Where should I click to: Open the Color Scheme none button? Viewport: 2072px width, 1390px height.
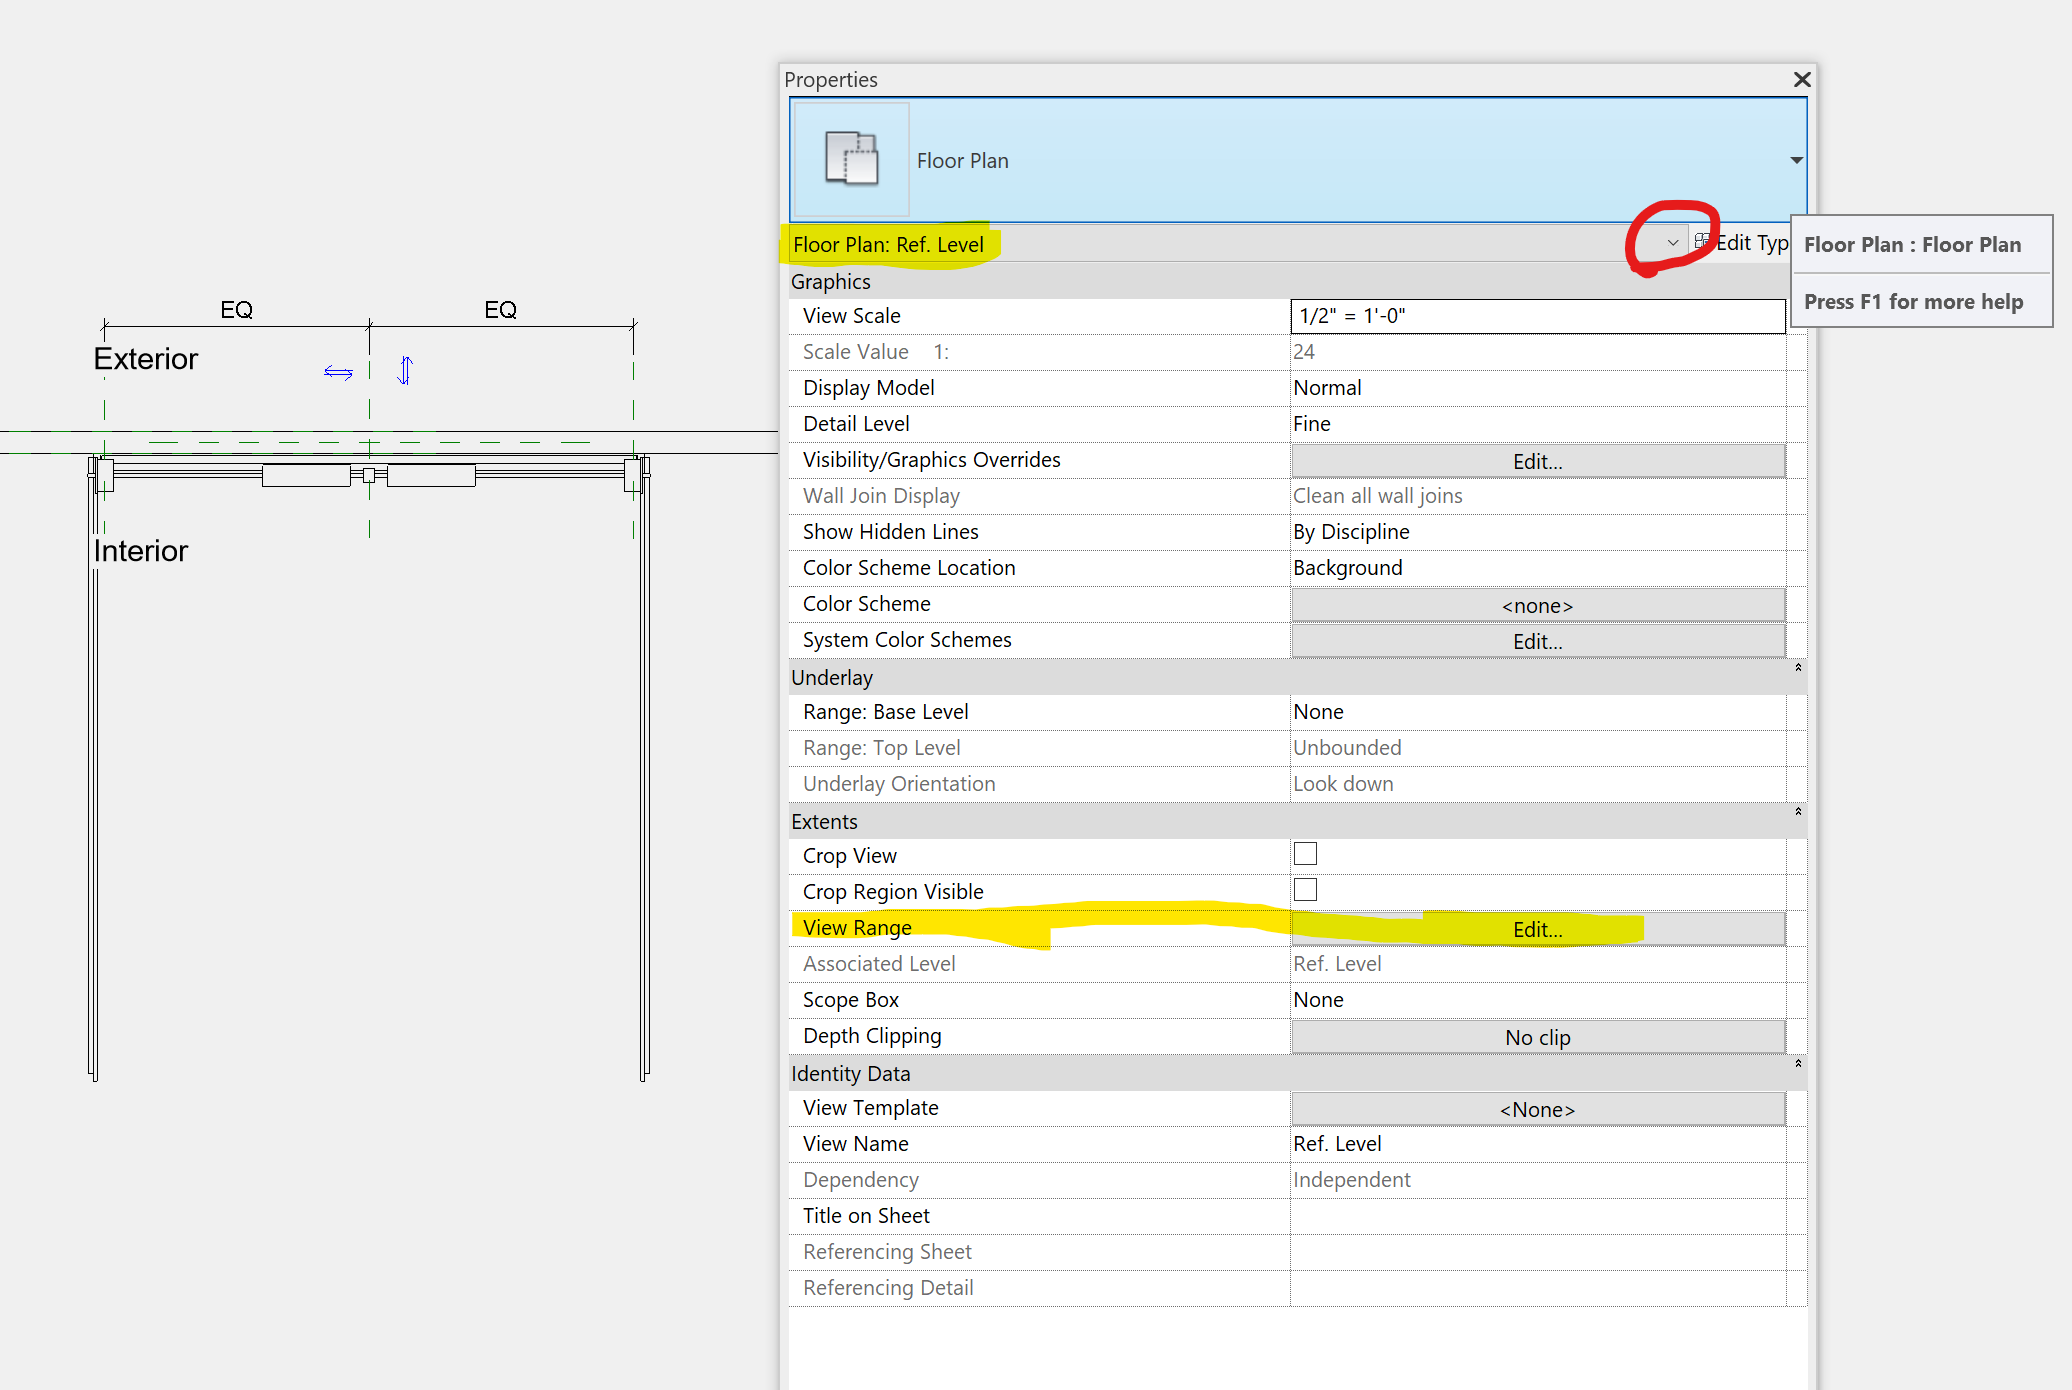coord(1537,605)
